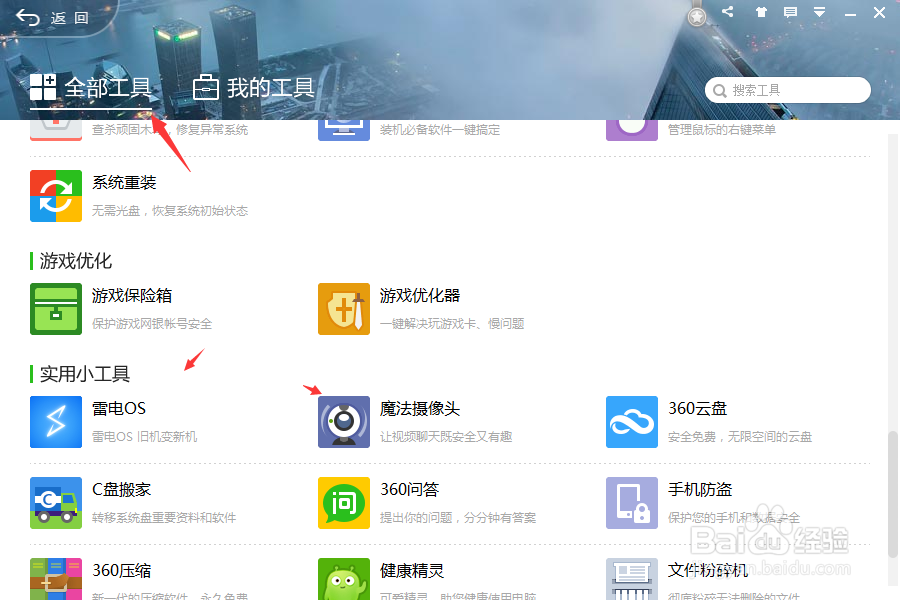Screen dimensions: 900x600
Task: Switch to the 全部工具 tab
Action: pos(91,88)
